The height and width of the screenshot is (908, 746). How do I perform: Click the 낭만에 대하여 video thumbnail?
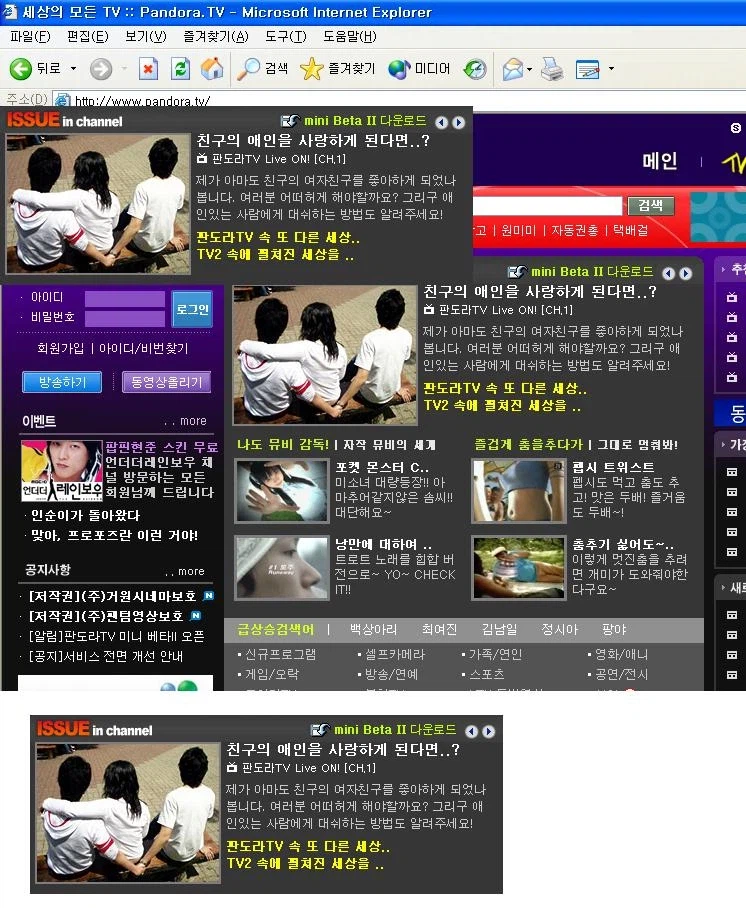click(x=281, y=568)
